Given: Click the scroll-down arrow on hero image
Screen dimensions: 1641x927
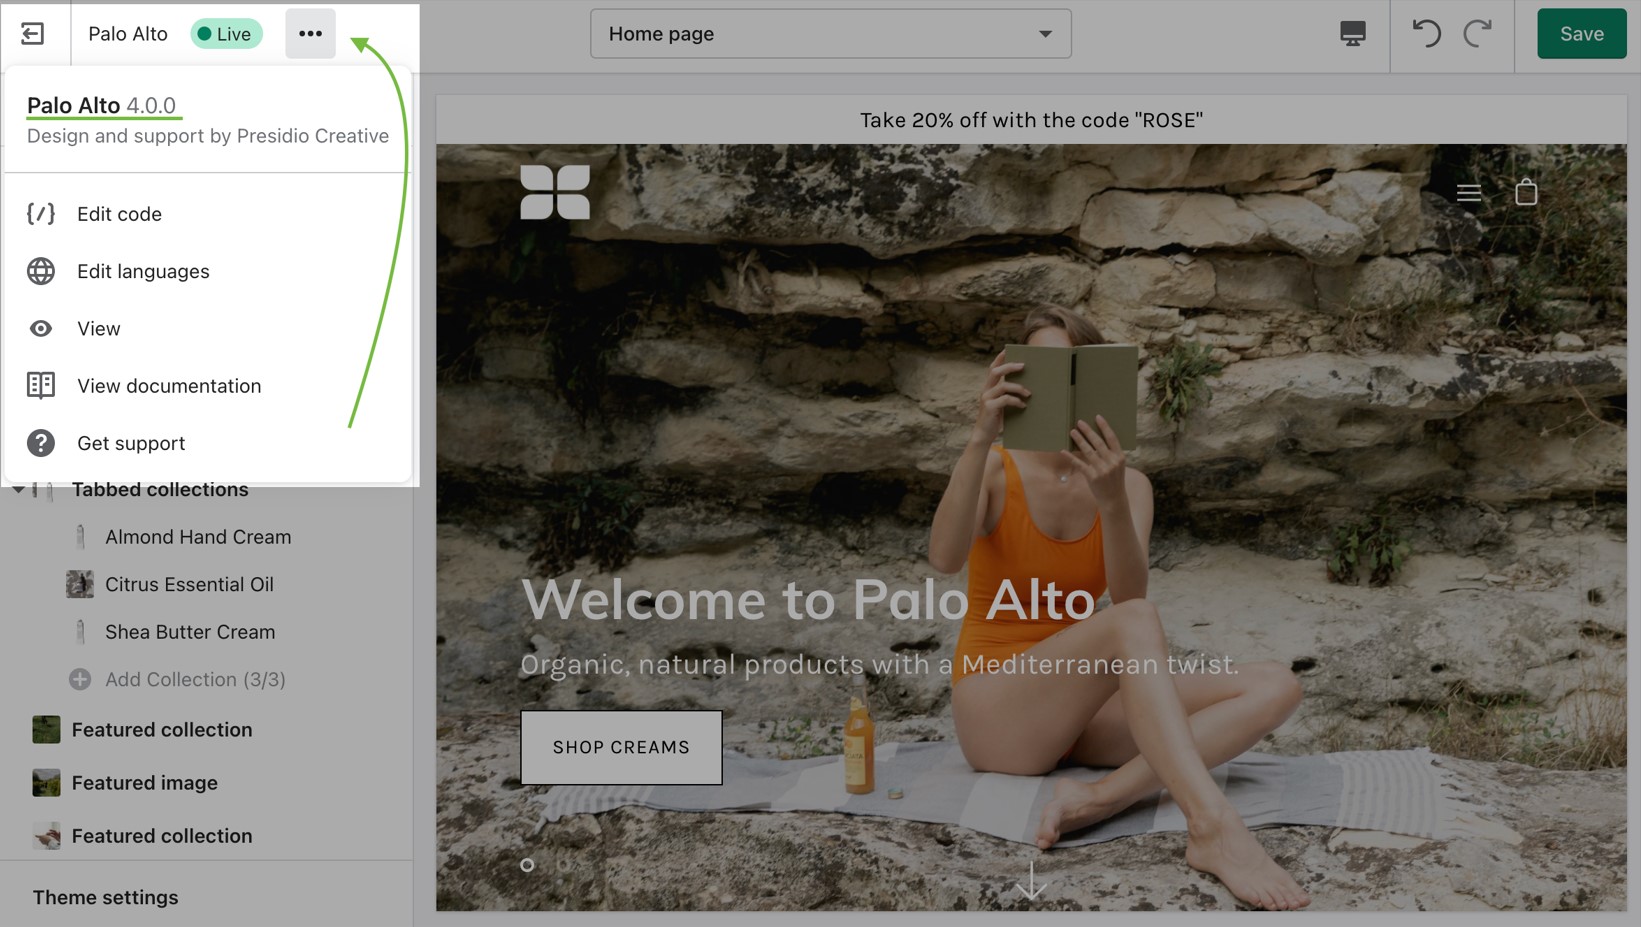Looking at the screenshot, I should [1031, 881].
